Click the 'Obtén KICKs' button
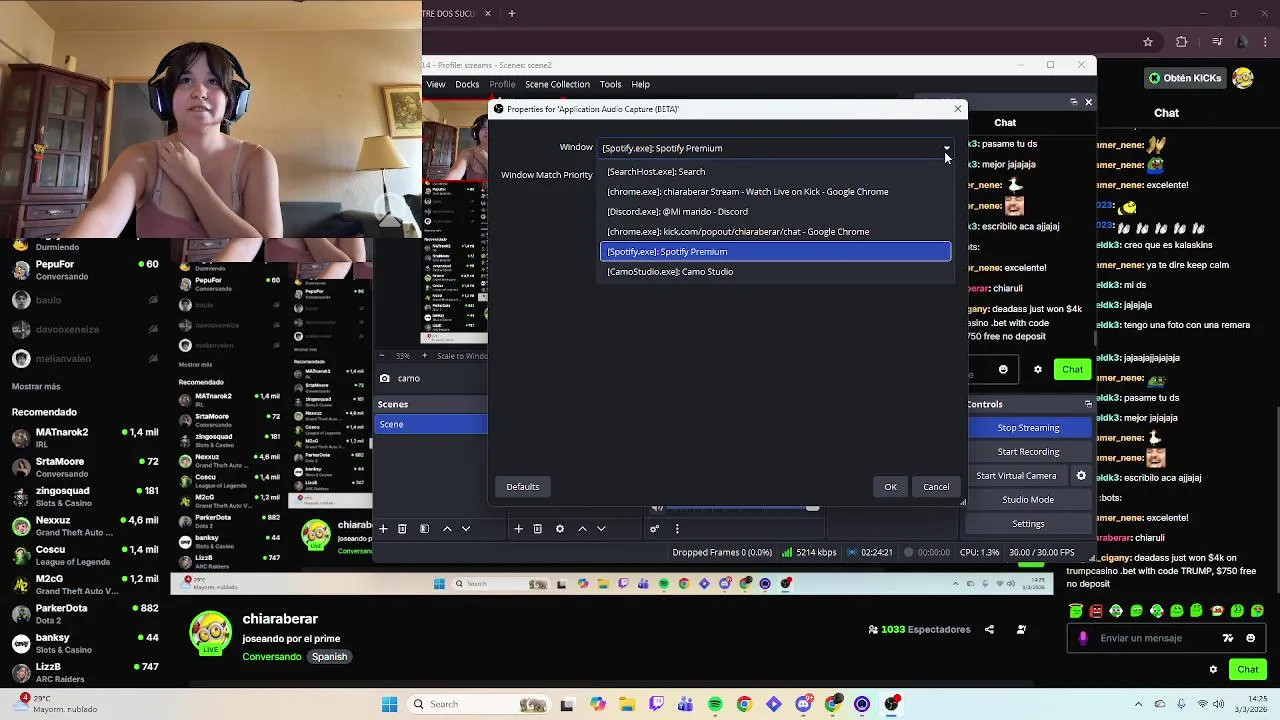1280x720 pixels. (1186, 78)
